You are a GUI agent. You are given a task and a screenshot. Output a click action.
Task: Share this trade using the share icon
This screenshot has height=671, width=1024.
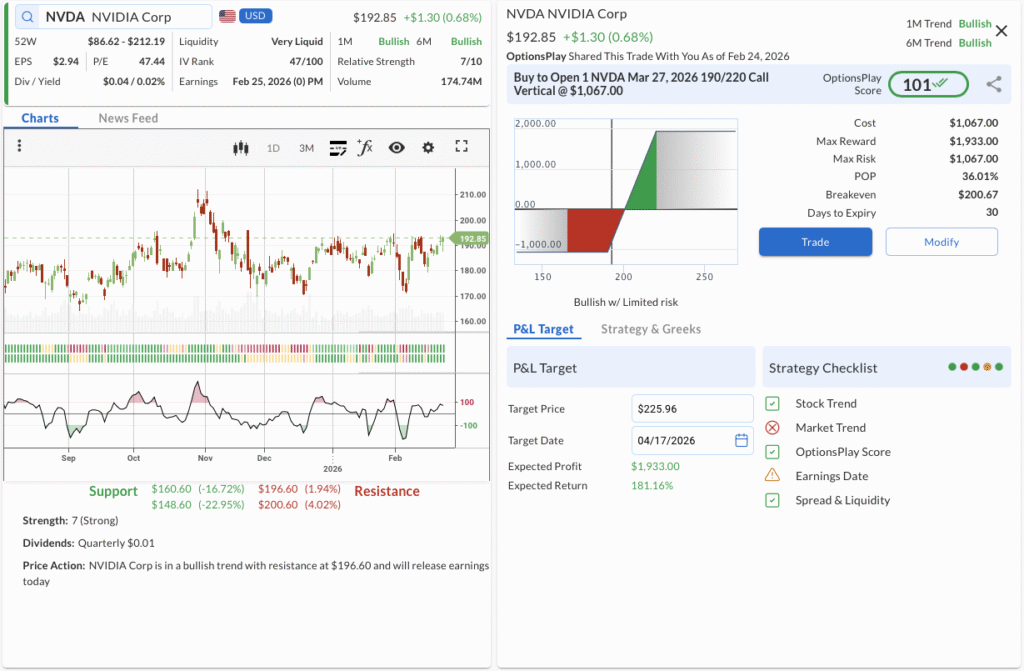[993, 85]
